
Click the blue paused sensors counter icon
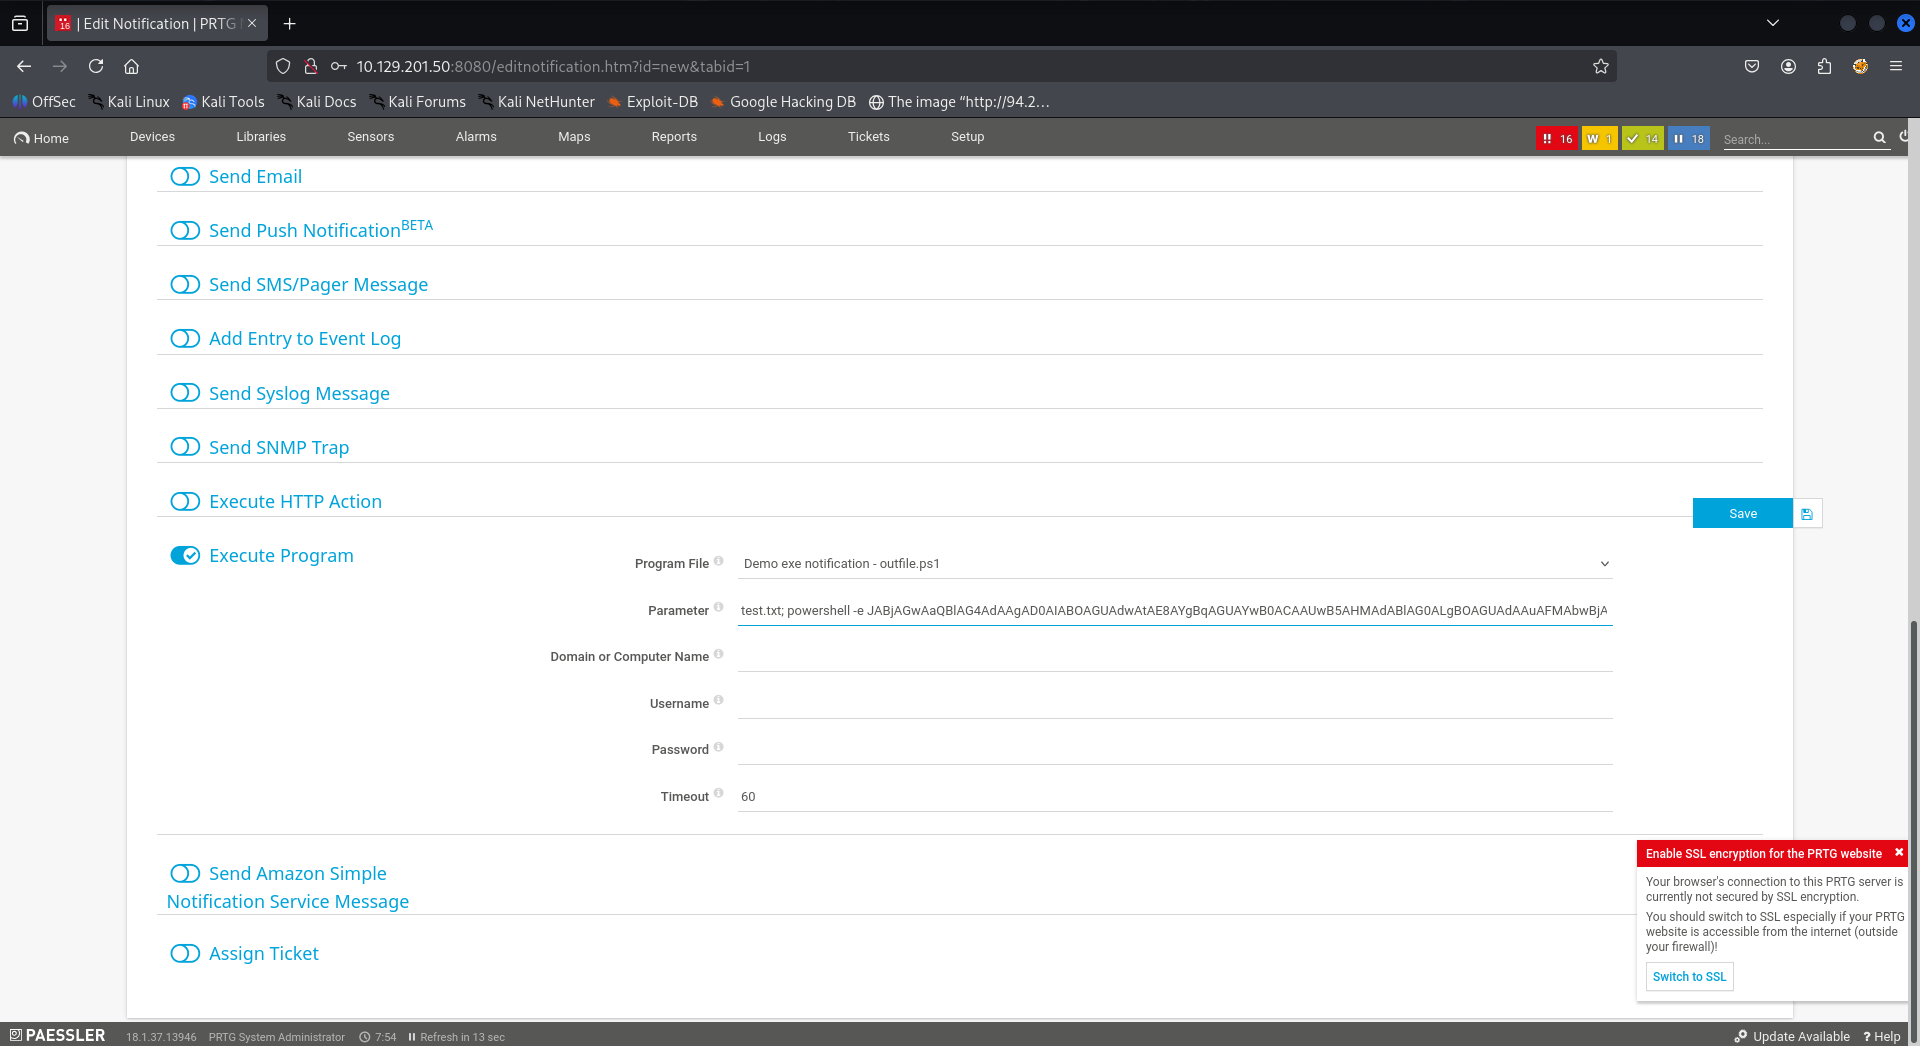(x=1688, y=139)
